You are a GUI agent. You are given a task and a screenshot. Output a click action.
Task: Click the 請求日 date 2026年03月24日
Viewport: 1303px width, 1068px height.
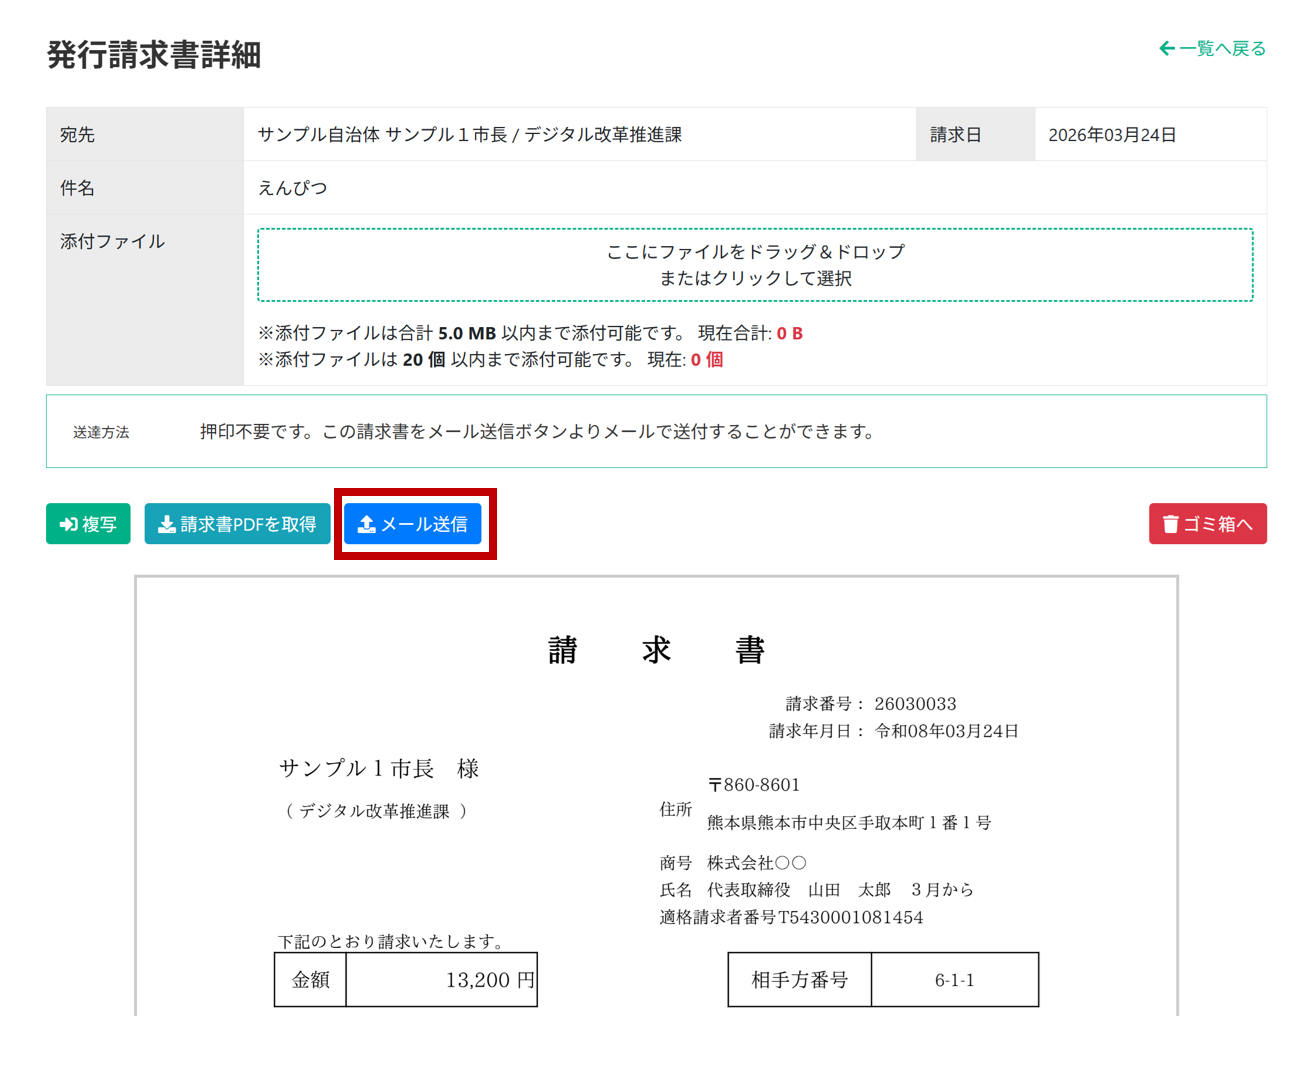pyautogui.click(x=1112, y=135)
